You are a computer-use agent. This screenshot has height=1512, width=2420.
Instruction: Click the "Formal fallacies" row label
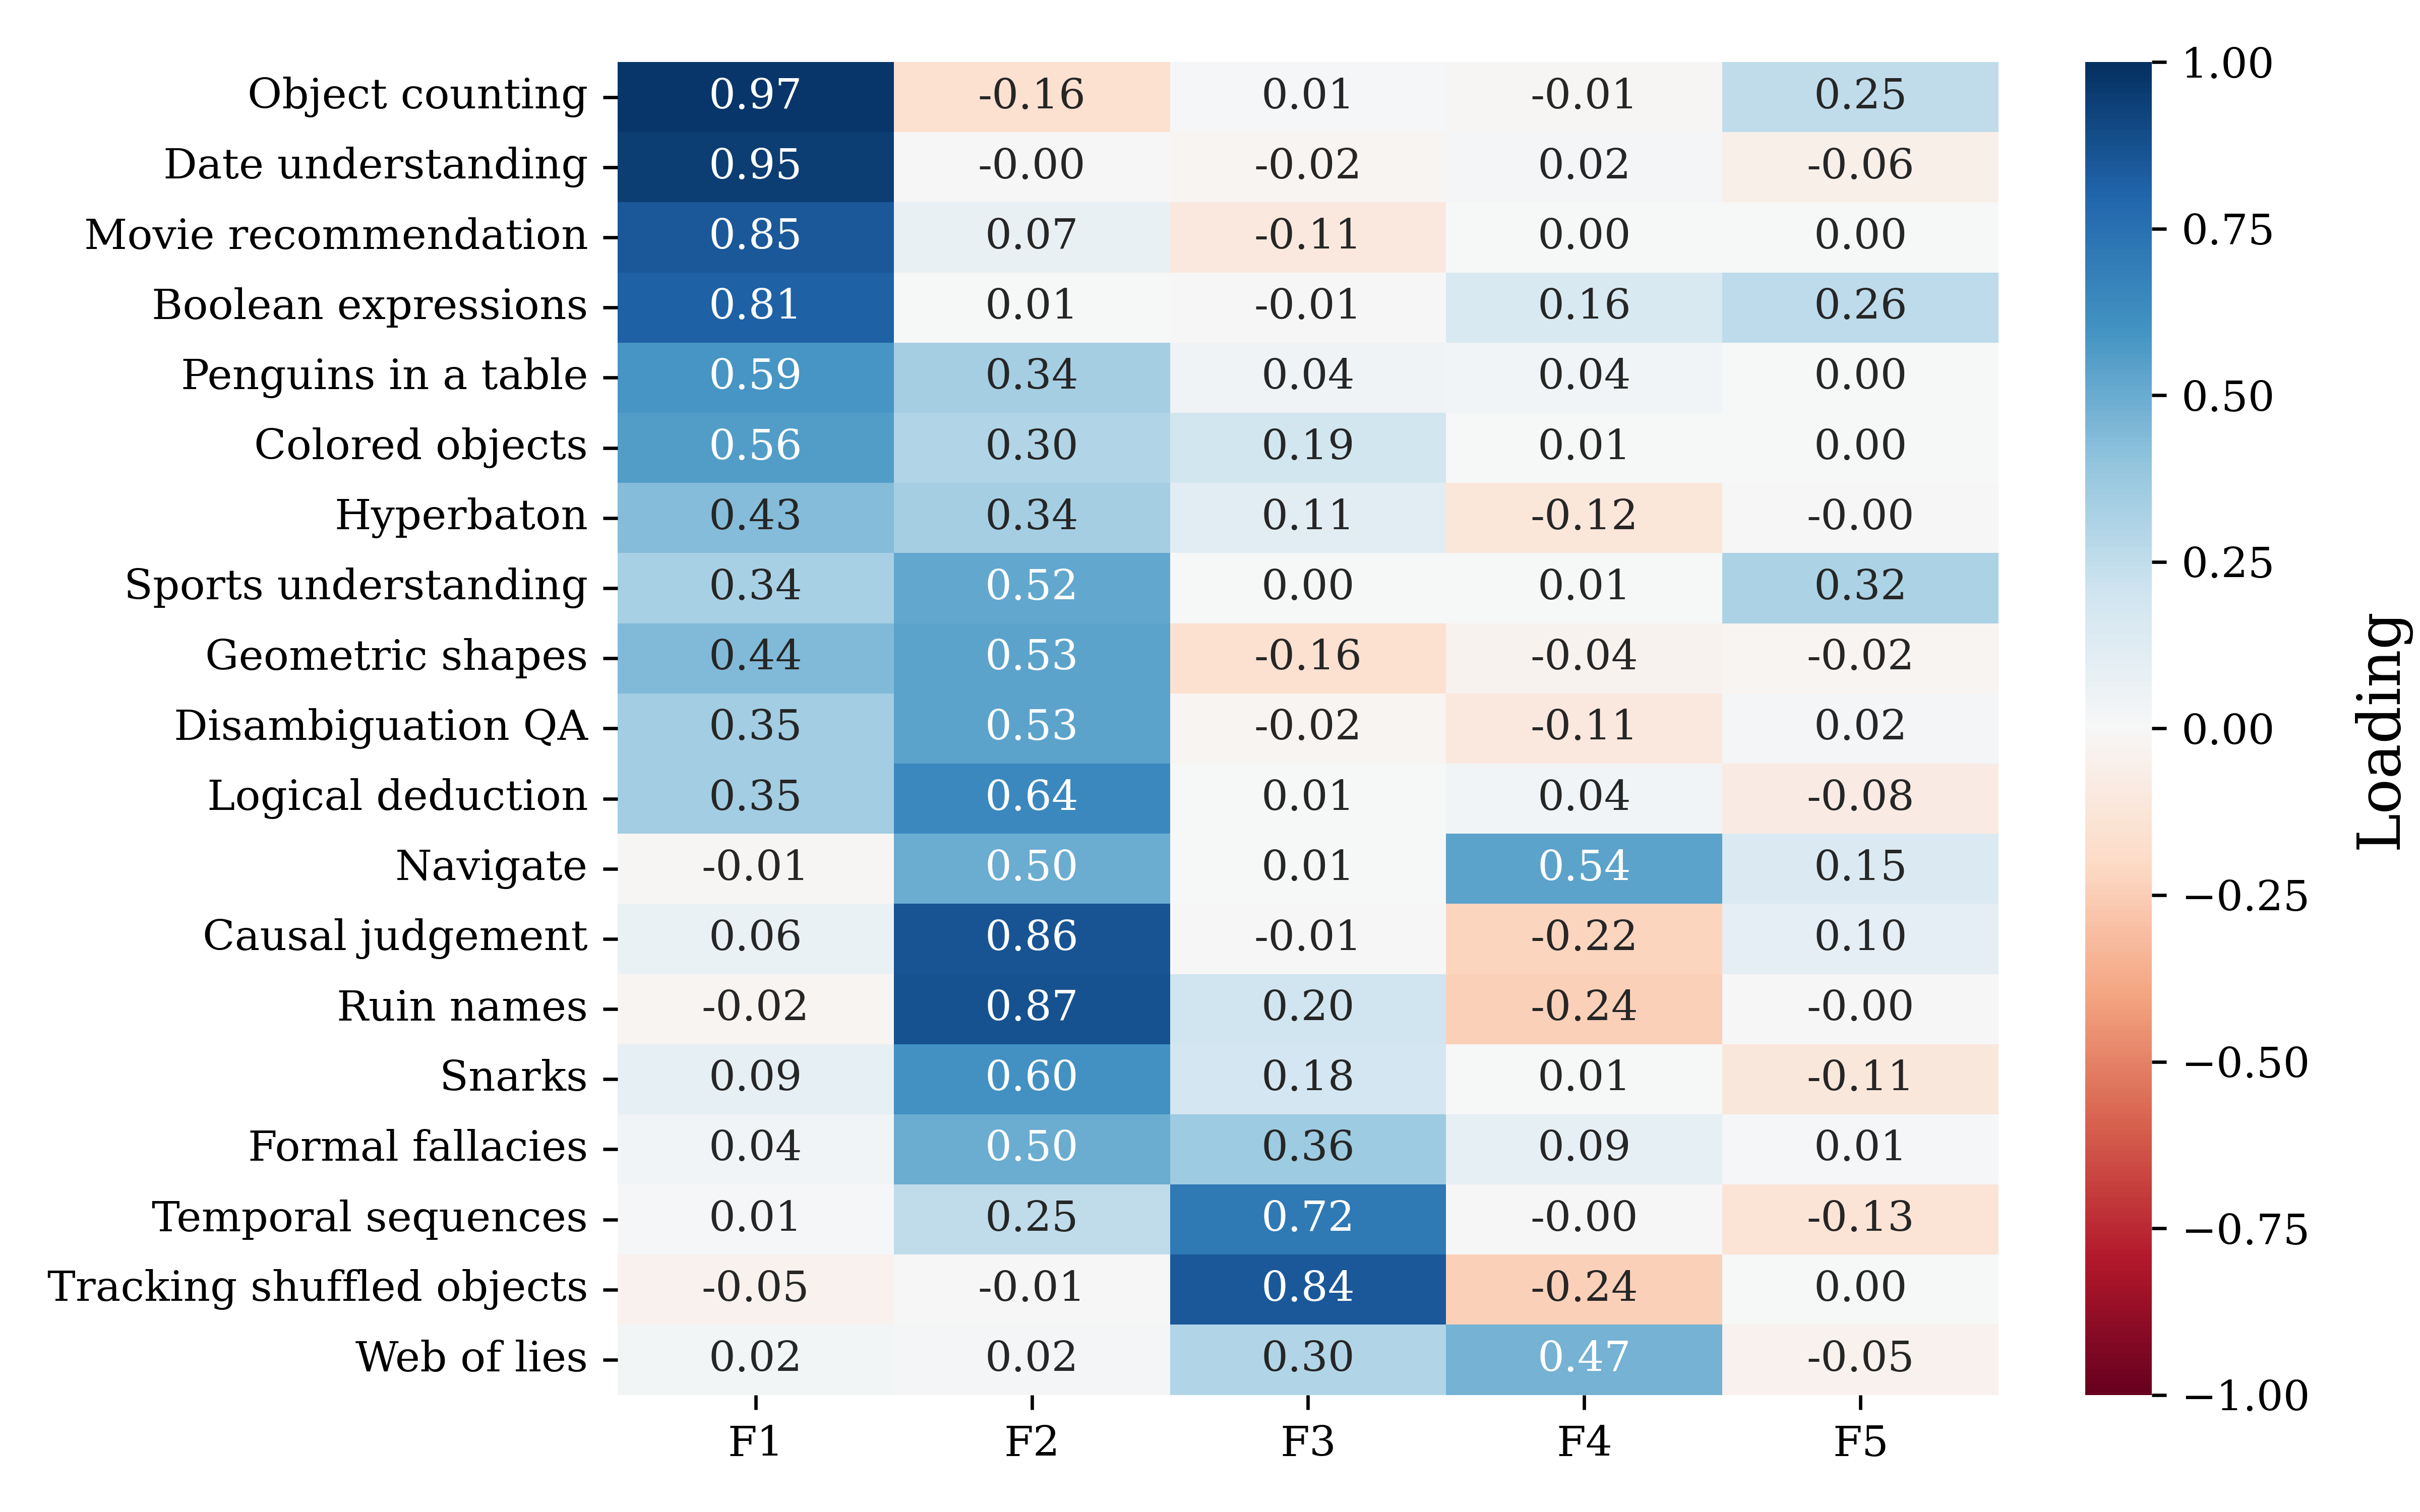coord(418,1147)
